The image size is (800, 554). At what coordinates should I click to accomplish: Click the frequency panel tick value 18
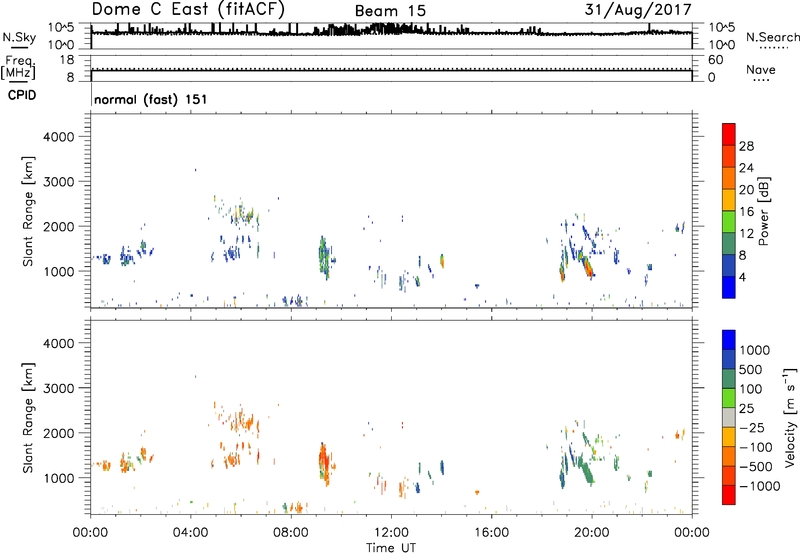pyautogui.click(x=67, y=60)
